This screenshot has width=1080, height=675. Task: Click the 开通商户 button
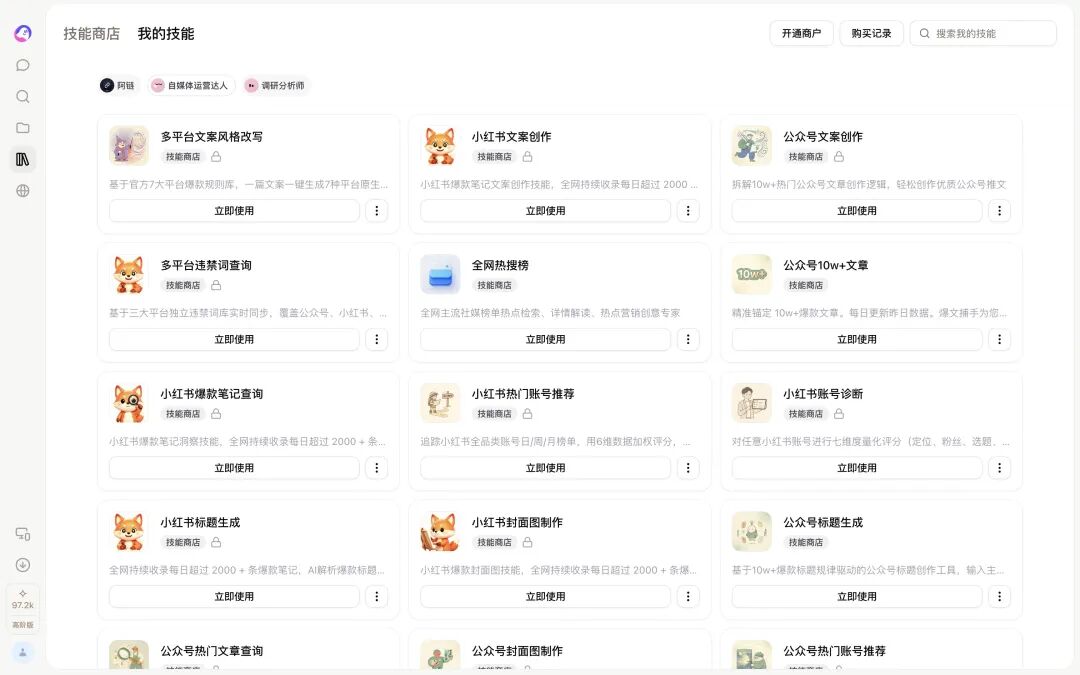tap(802, 33)
